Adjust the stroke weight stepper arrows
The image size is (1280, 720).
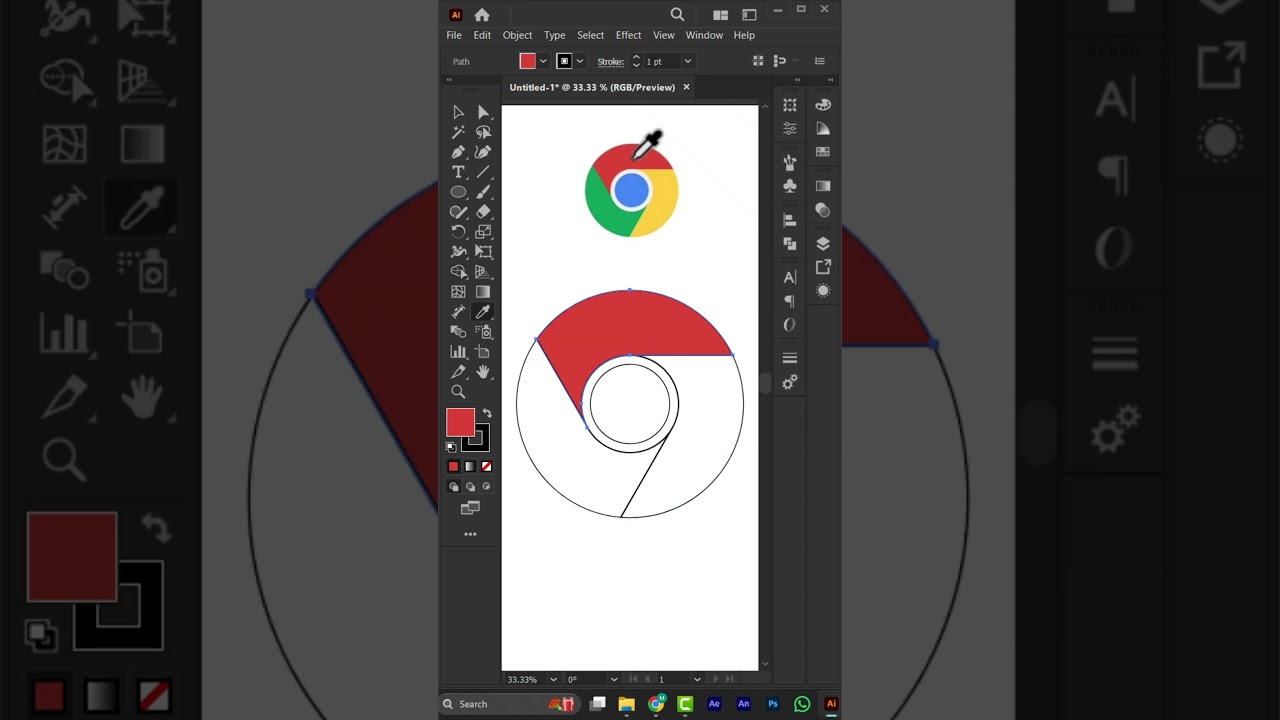click(636, 62)
